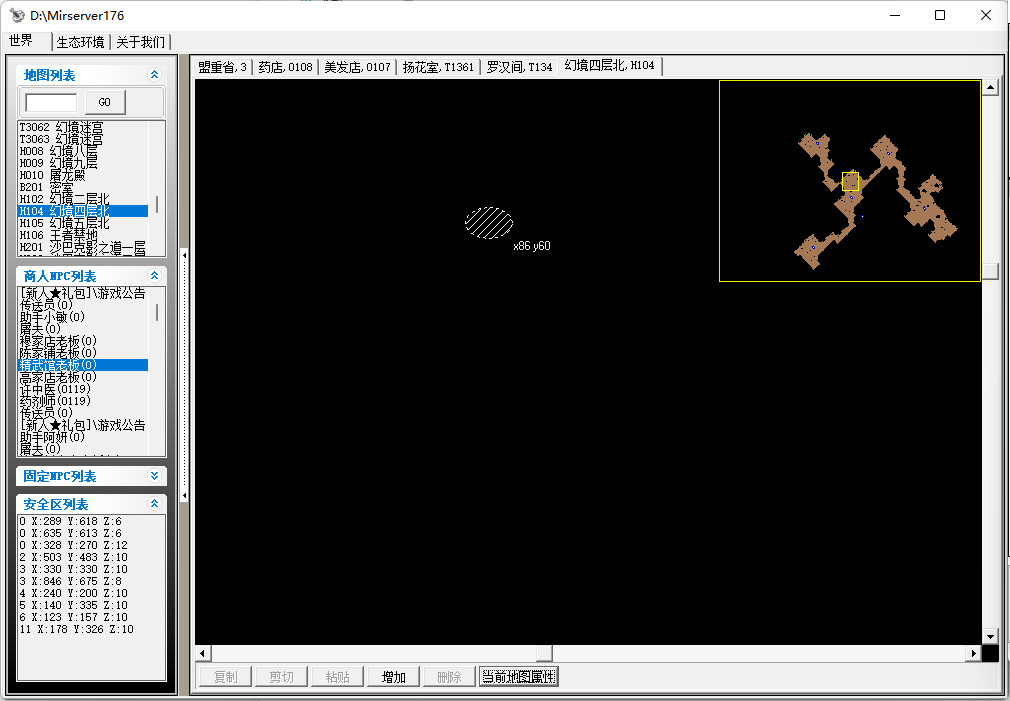Select T3062 幻境迷宫 in map list
The width and height of the screenshot is (1010, 701).
point(82,127)
